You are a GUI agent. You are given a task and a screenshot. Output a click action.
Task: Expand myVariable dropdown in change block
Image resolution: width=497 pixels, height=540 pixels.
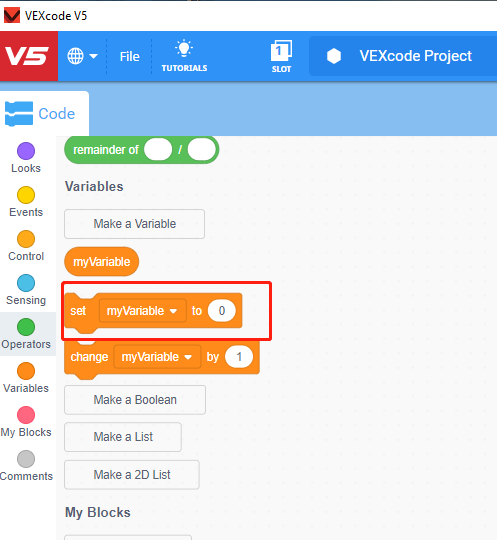pos(157,357)
